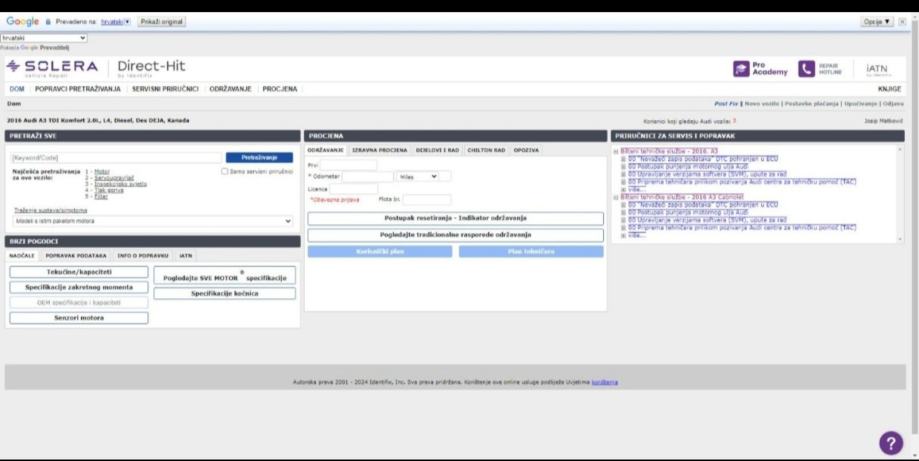The width and height of the screenshot is (919, 461).
Task: Click the Novo vozilo link
Action: [x=762, y=104]
